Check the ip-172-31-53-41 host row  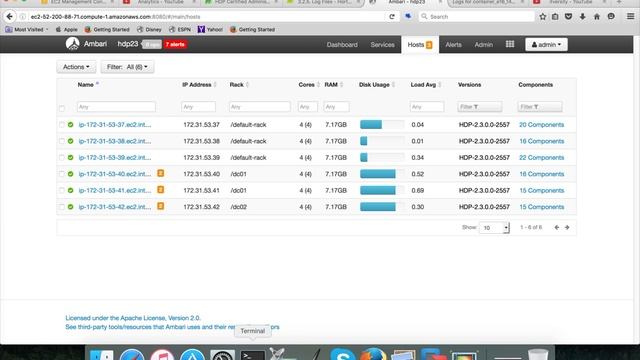pos(62,191)
